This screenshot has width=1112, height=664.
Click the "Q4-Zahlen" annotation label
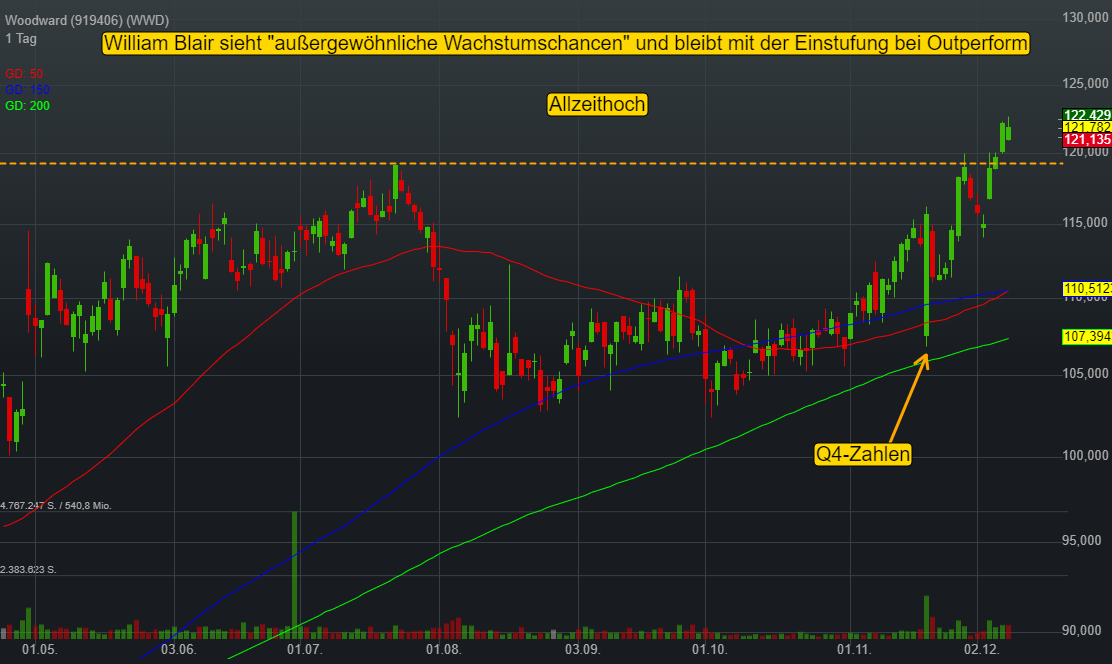click(x=863, y=454)
